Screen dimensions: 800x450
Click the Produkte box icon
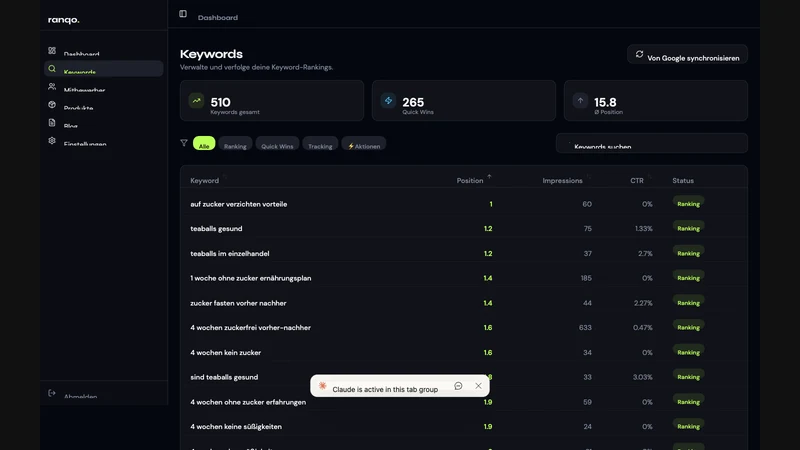52,104
